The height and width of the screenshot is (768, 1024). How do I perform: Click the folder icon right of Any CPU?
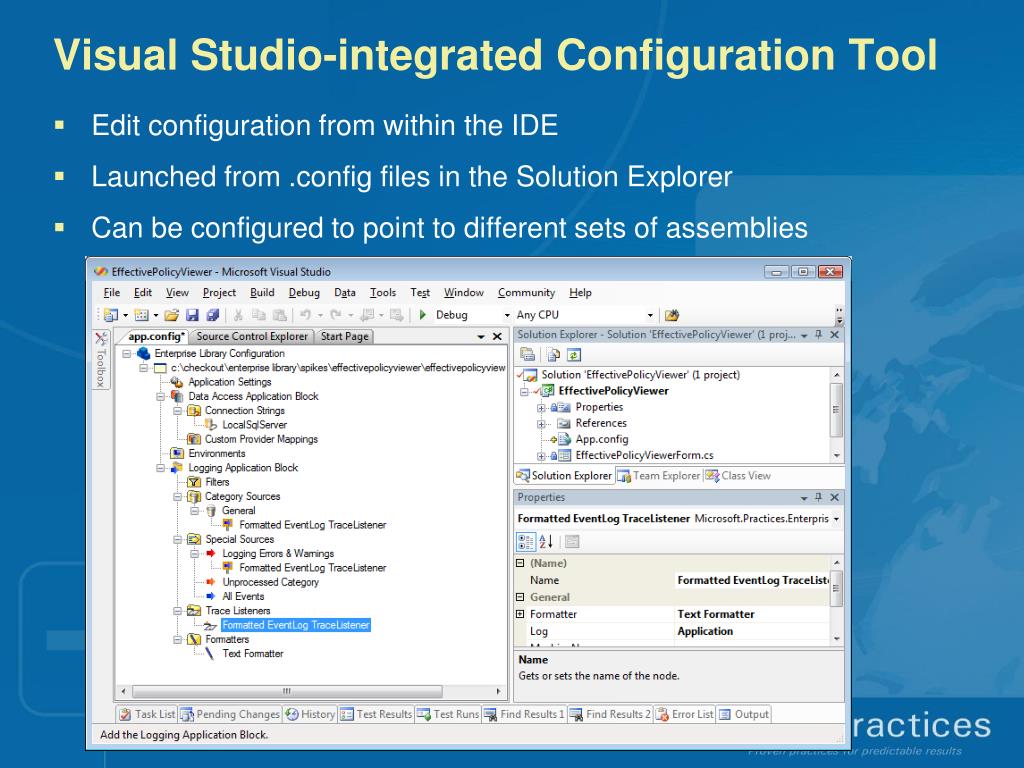pos(671,315)
